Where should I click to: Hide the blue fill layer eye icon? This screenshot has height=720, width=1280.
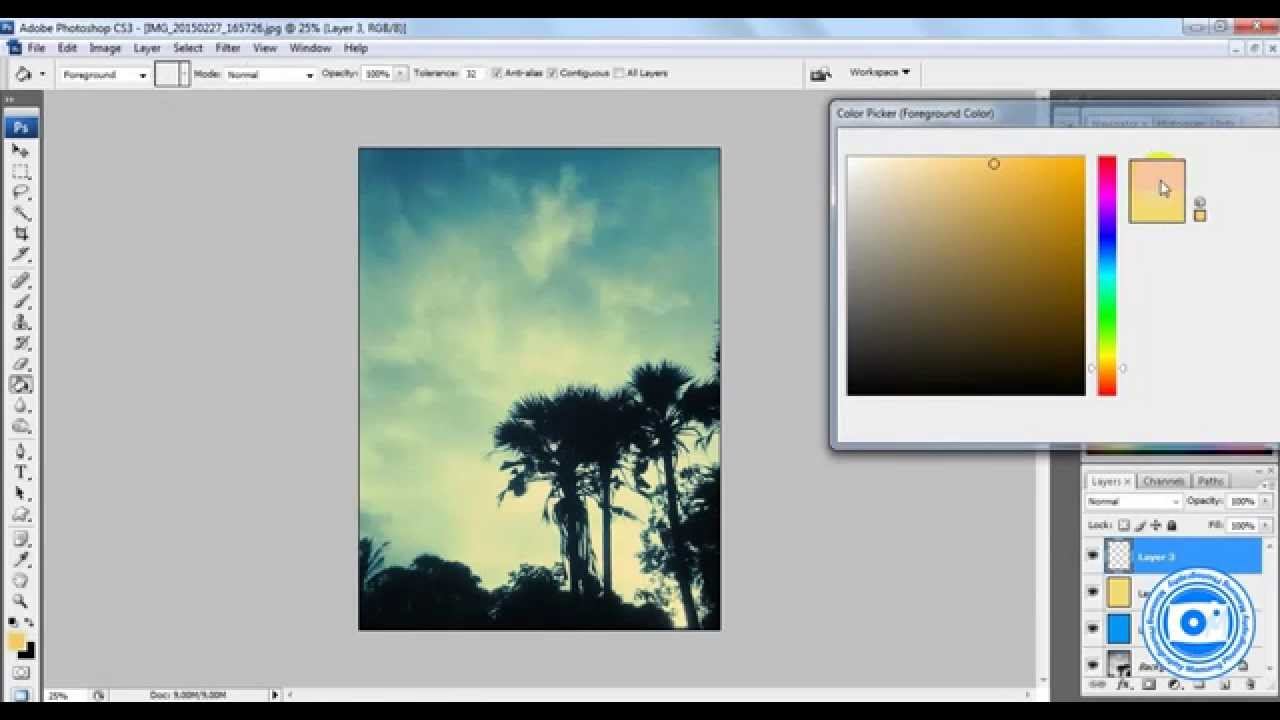pyautogui.click(x=1092, y=628)
